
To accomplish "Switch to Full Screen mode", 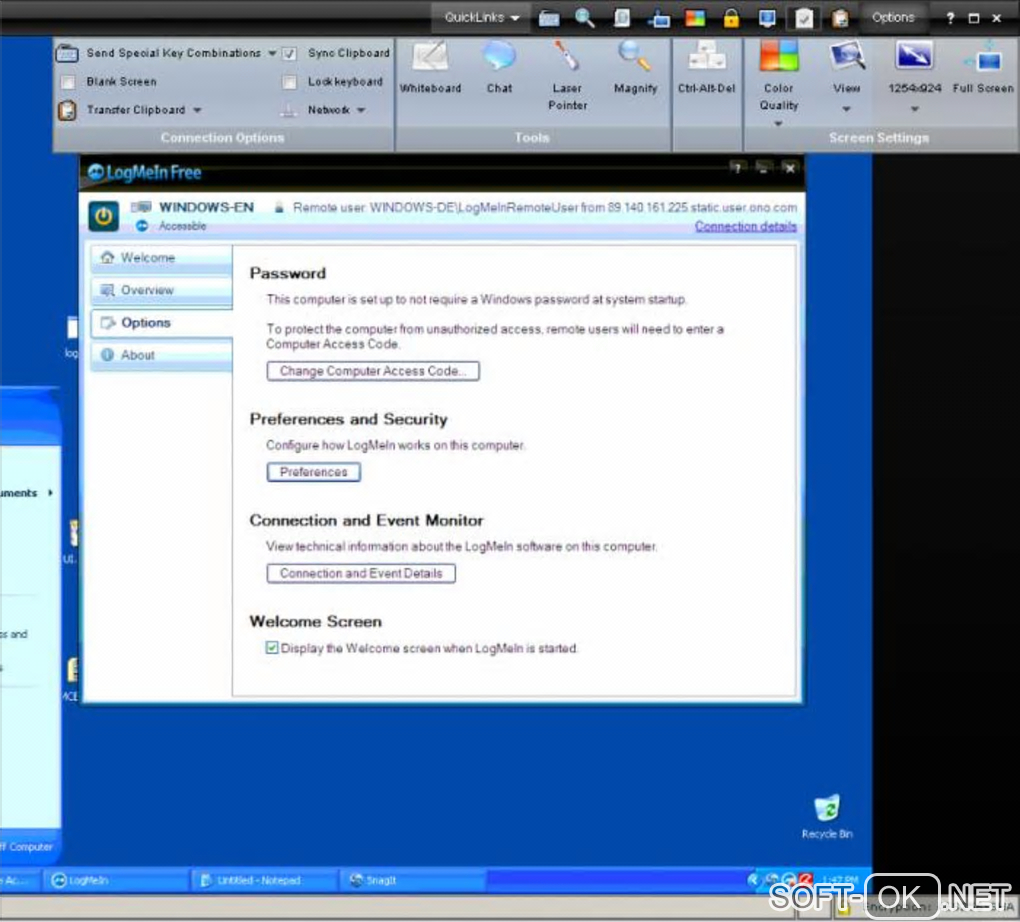I will [983, 68].
